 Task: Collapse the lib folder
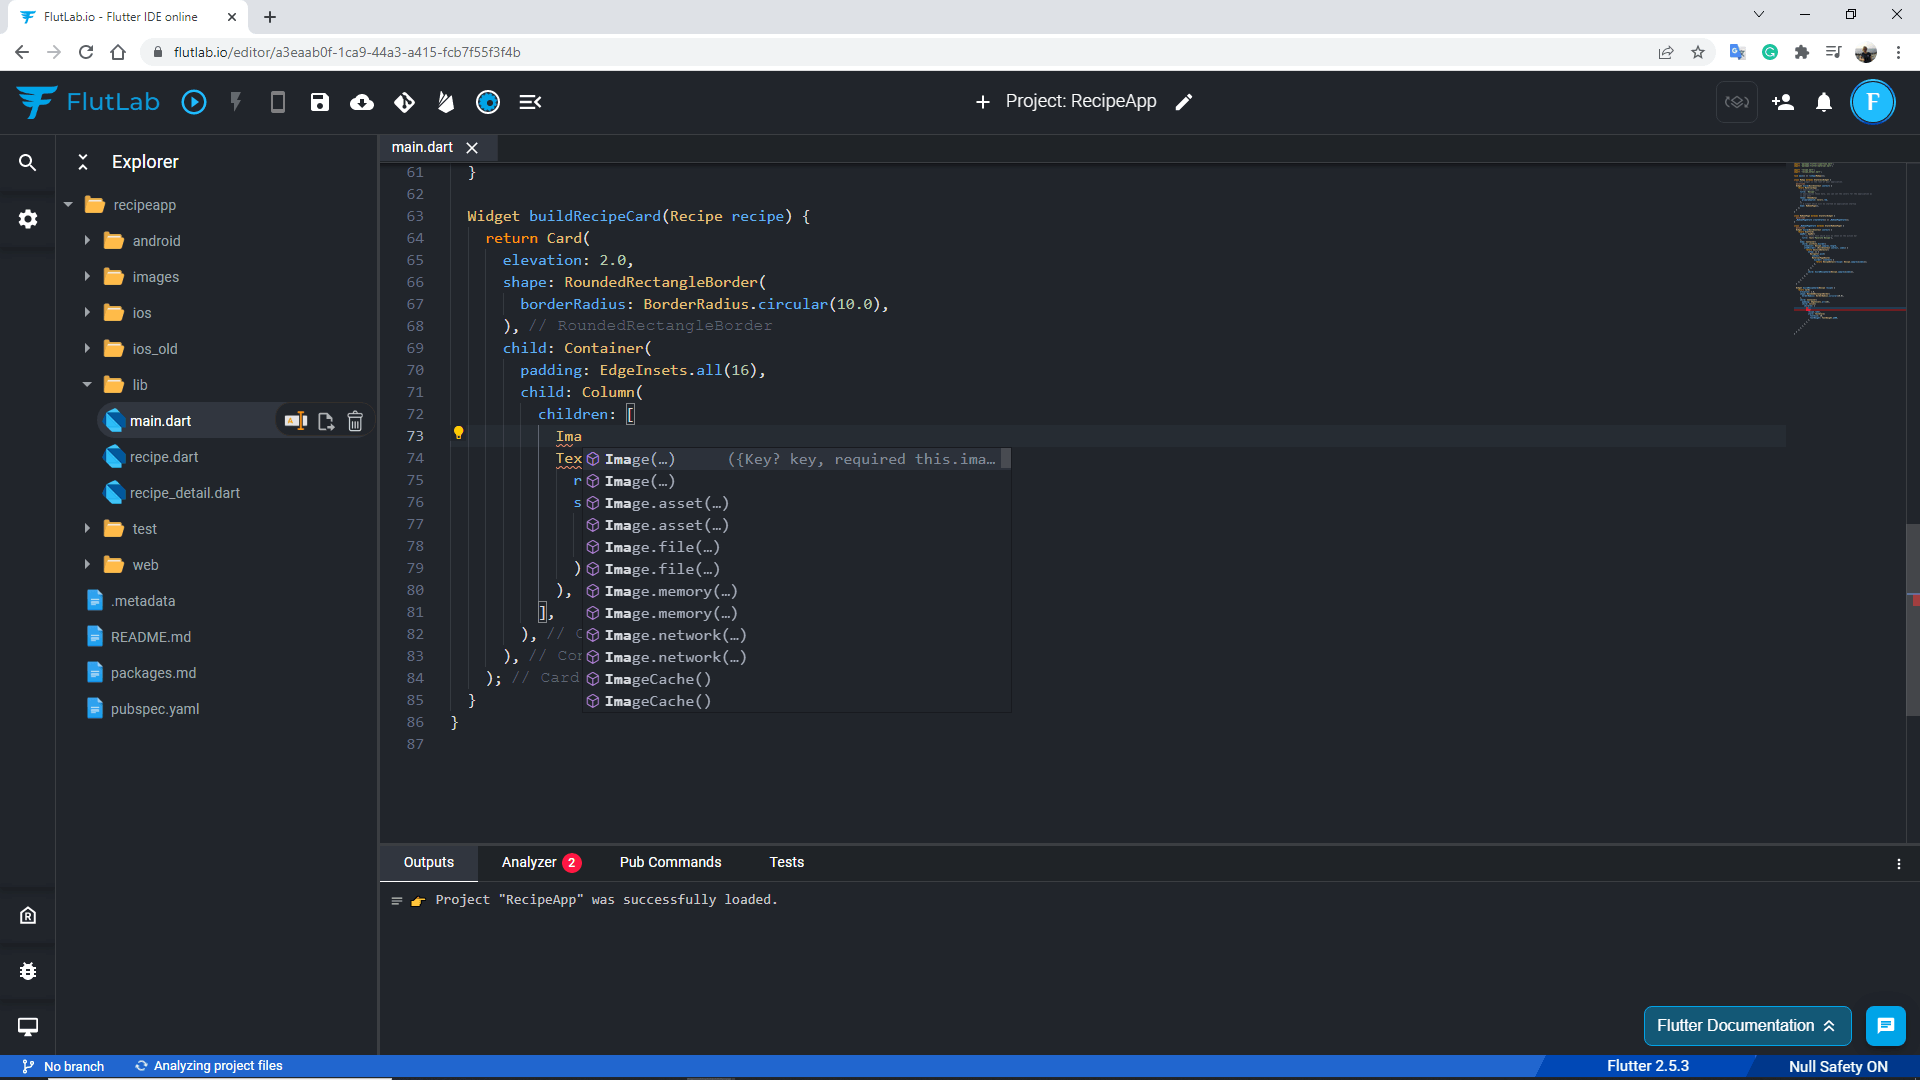pos(87,385)
